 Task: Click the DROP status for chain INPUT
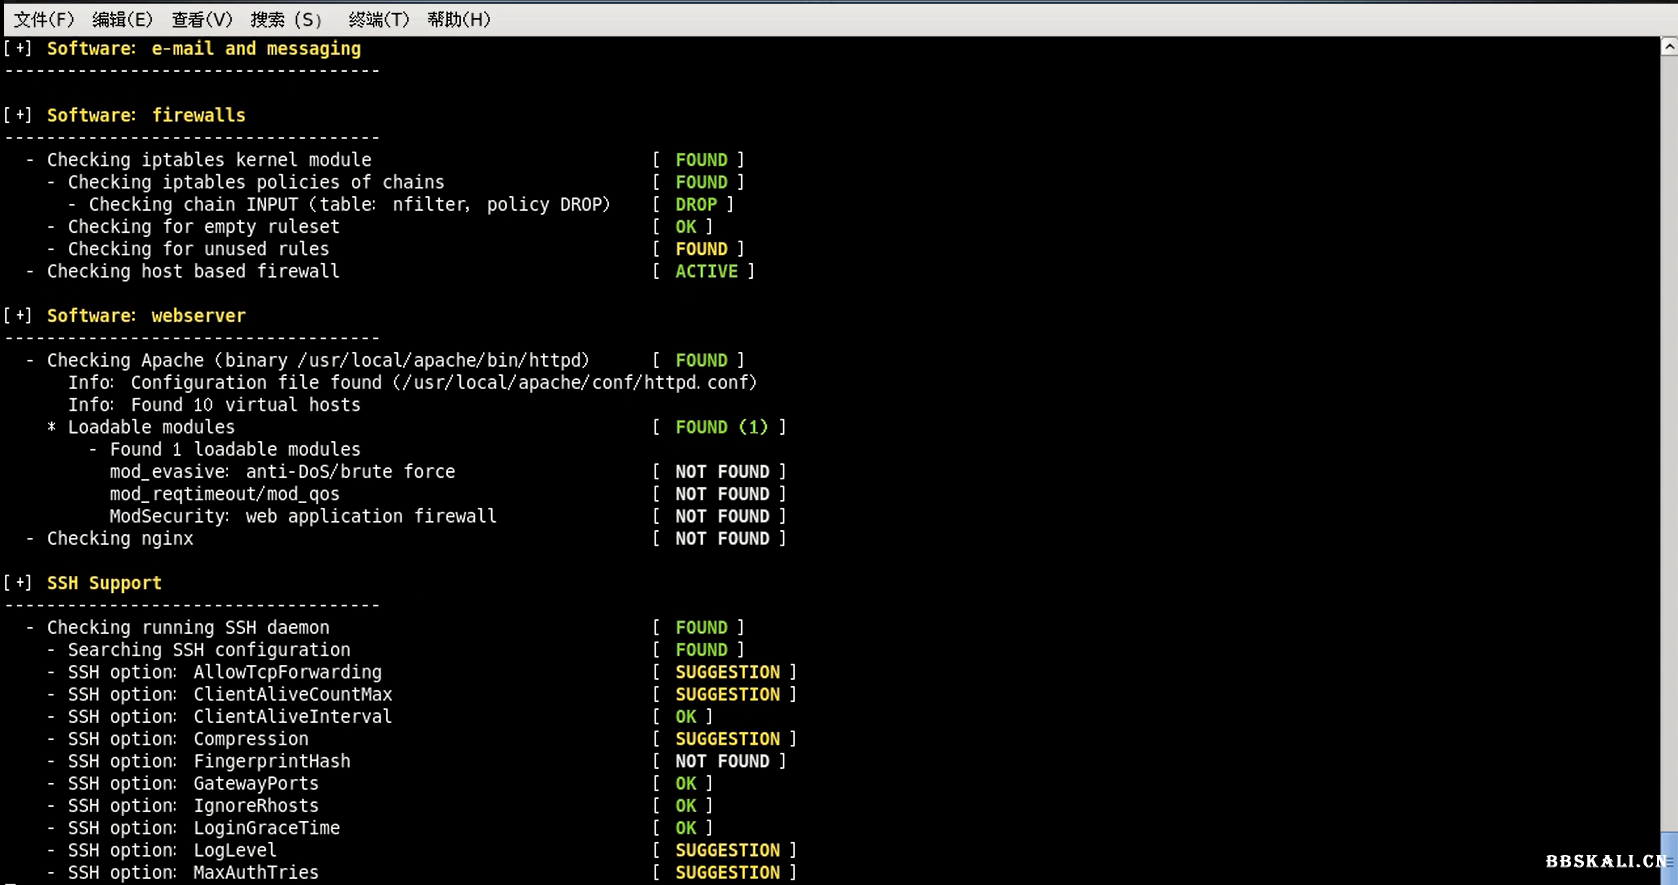click(x=695, y=204)
